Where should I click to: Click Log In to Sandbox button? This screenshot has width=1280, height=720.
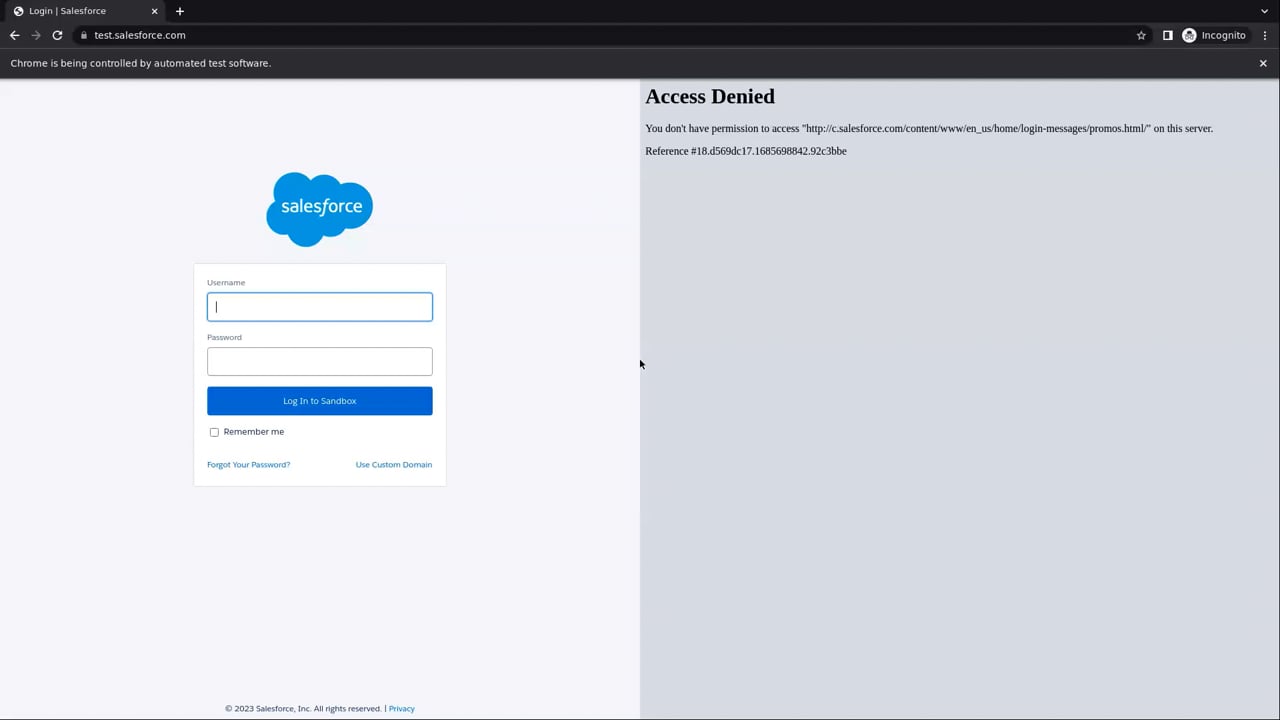click(320, 401)
